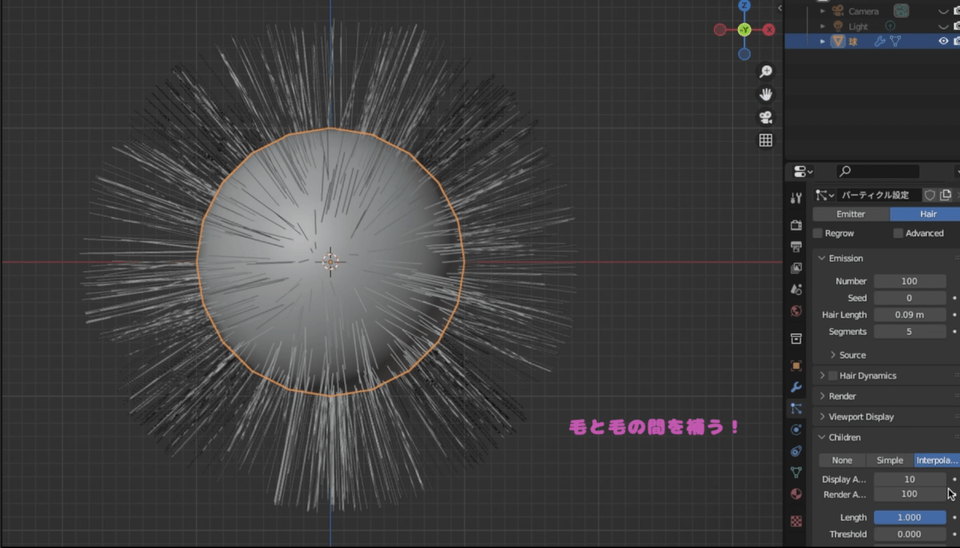
Task: Click the modifier wrench icon on 球 row
Action: (x=880, y=41)
